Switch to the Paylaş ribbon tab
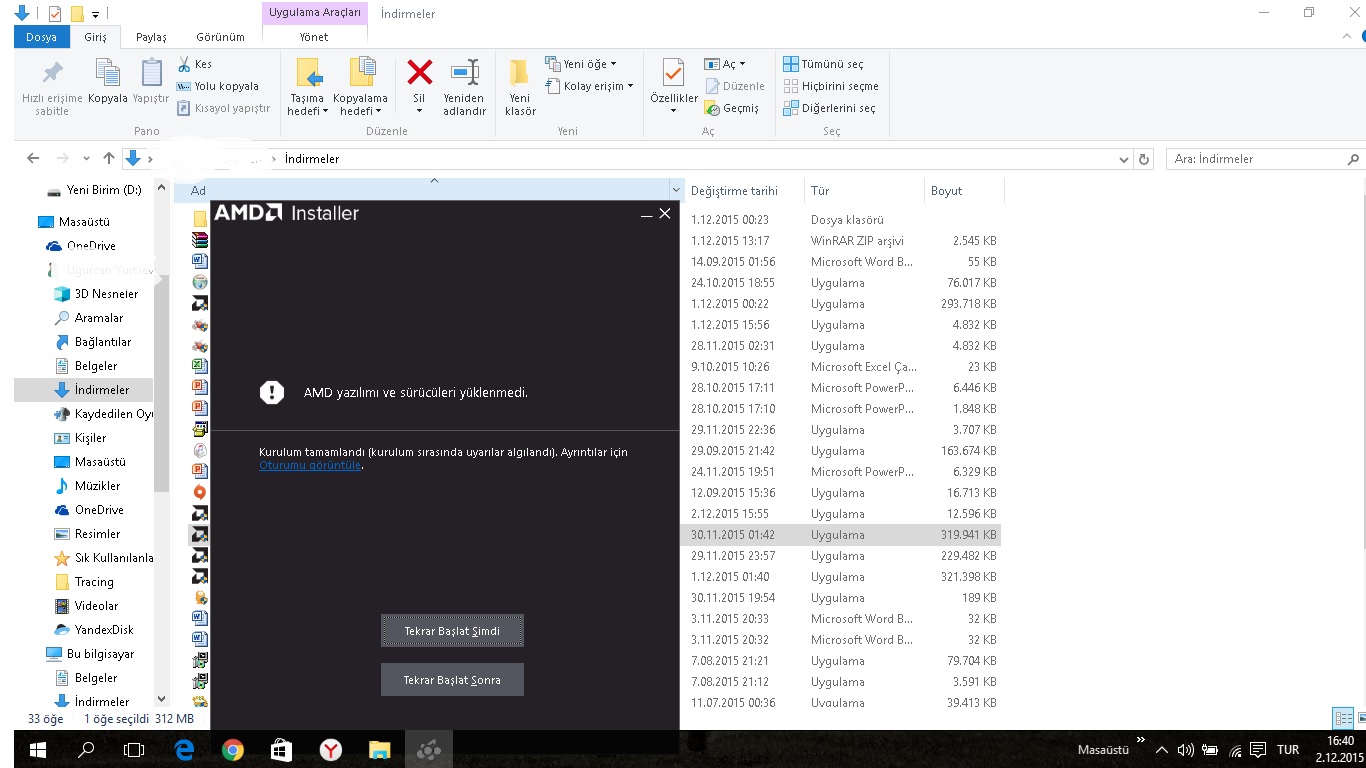The width and height of the screenshot is (1366, 768). coord(151,37)
